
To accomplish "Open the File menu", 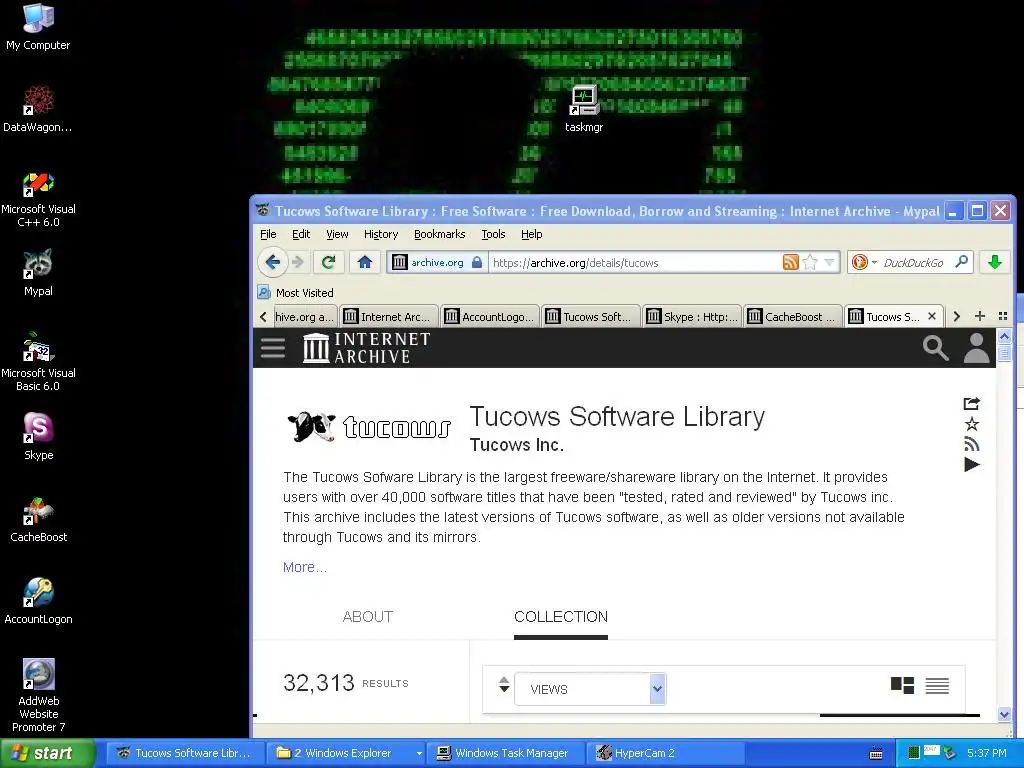I will [268, 234].
